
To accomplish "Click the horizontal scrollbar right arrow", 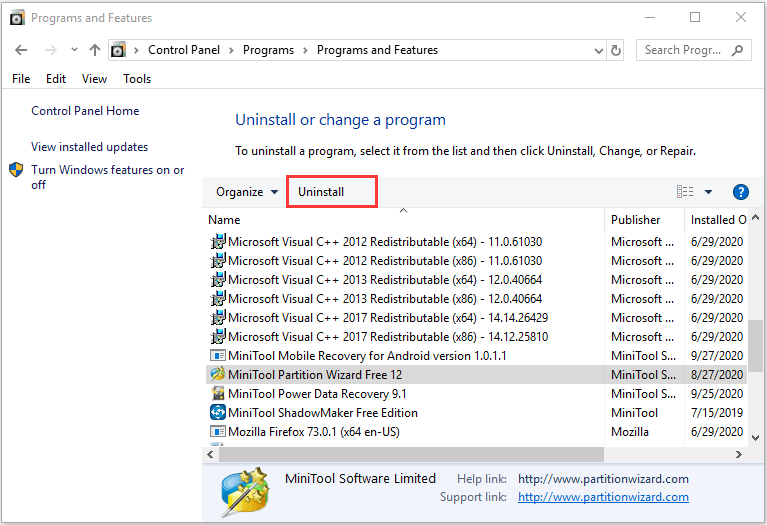I will [739, 455].
